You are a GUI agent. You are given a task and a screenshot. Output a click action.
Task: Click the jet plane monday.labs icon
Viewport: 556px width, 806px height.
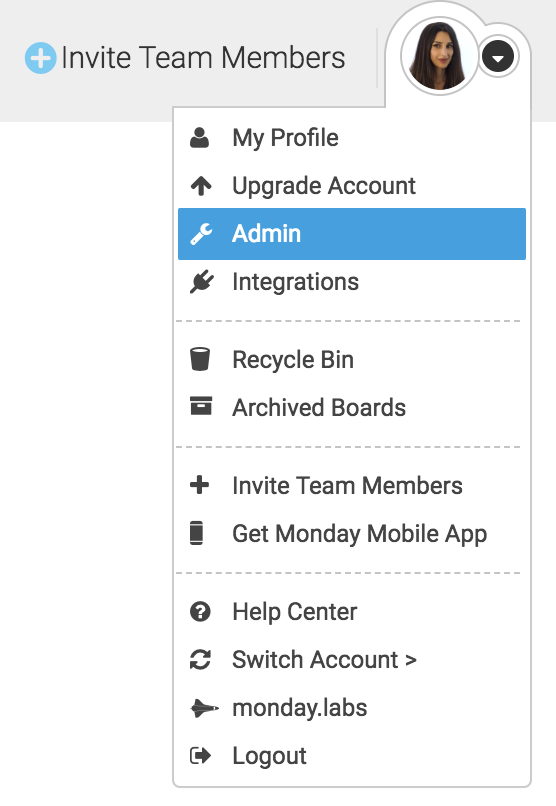204,708
